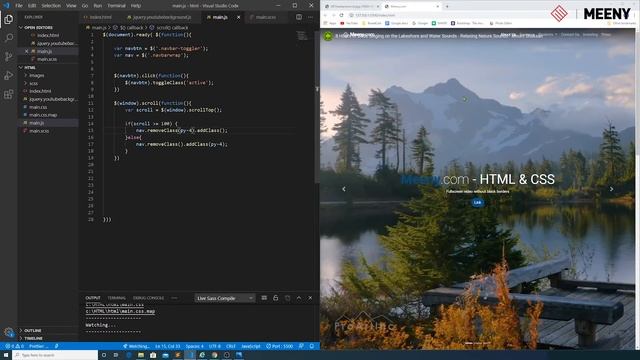Screen dimensions: 640x360
Task: Click the CRLF line ending status item
Action: [x=231, y=346]
